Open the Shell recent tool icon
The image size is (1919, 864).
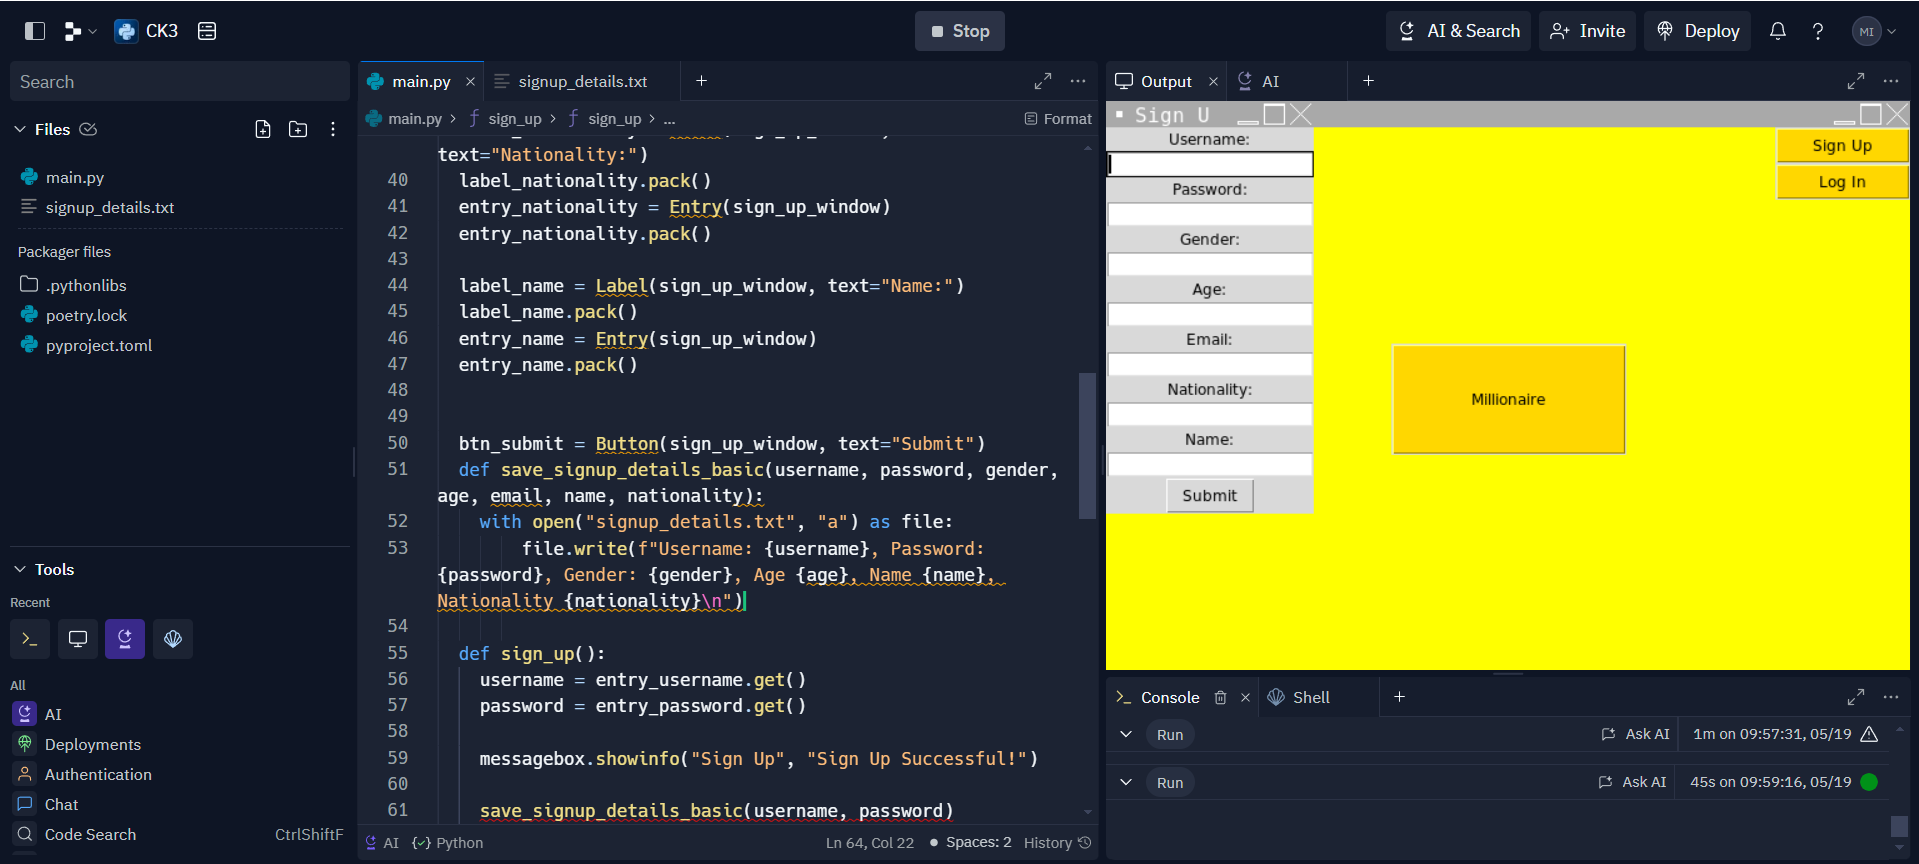[x=30, y=639]
